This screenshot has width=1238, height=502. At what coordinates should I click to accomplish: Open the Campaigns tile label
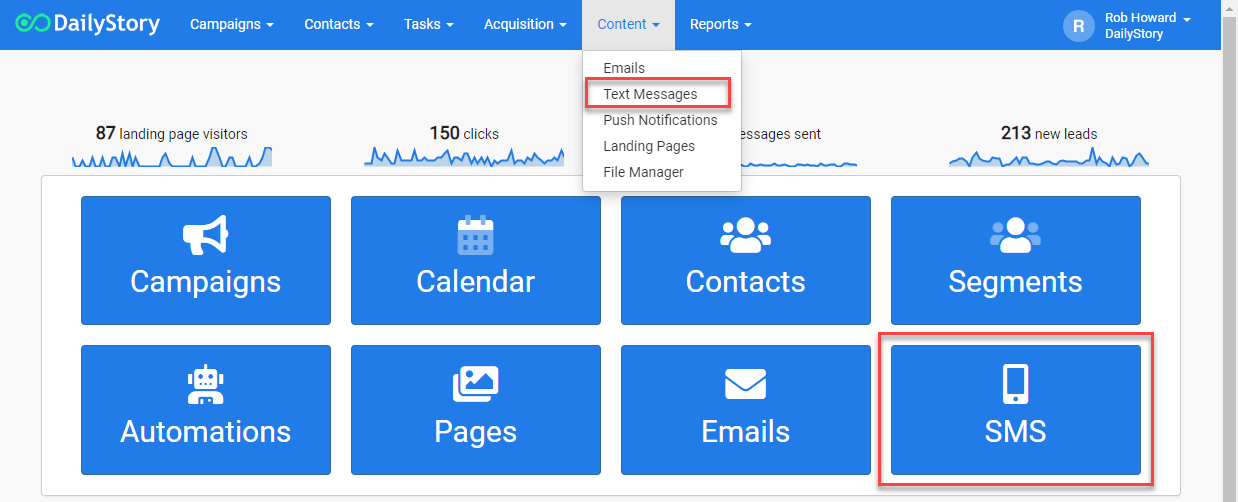(x=205, y=281)
